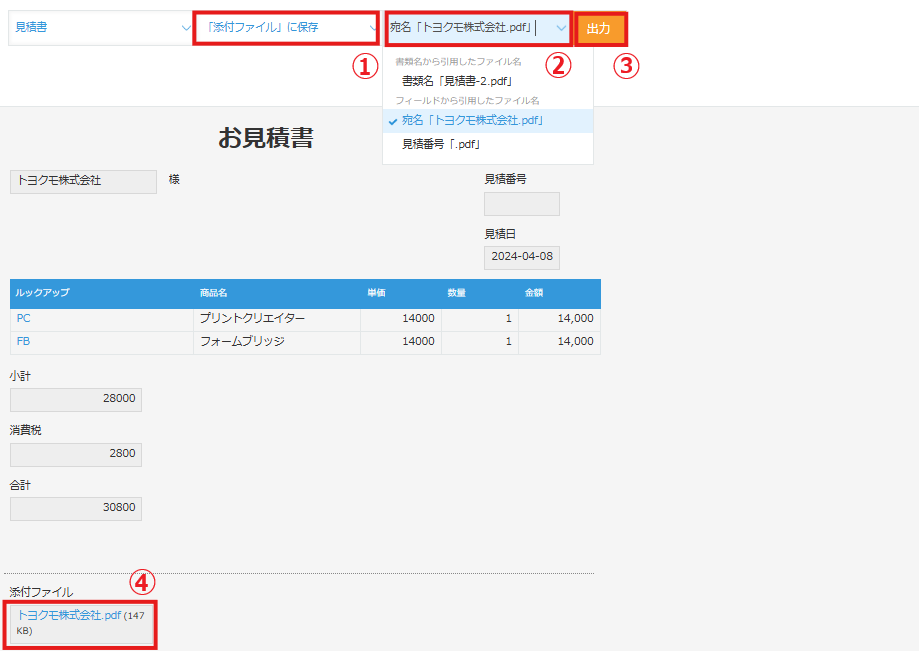Screen dimensions: 919x651
Task: Click the 商品名 column header
Action: [x=277, y=293]
